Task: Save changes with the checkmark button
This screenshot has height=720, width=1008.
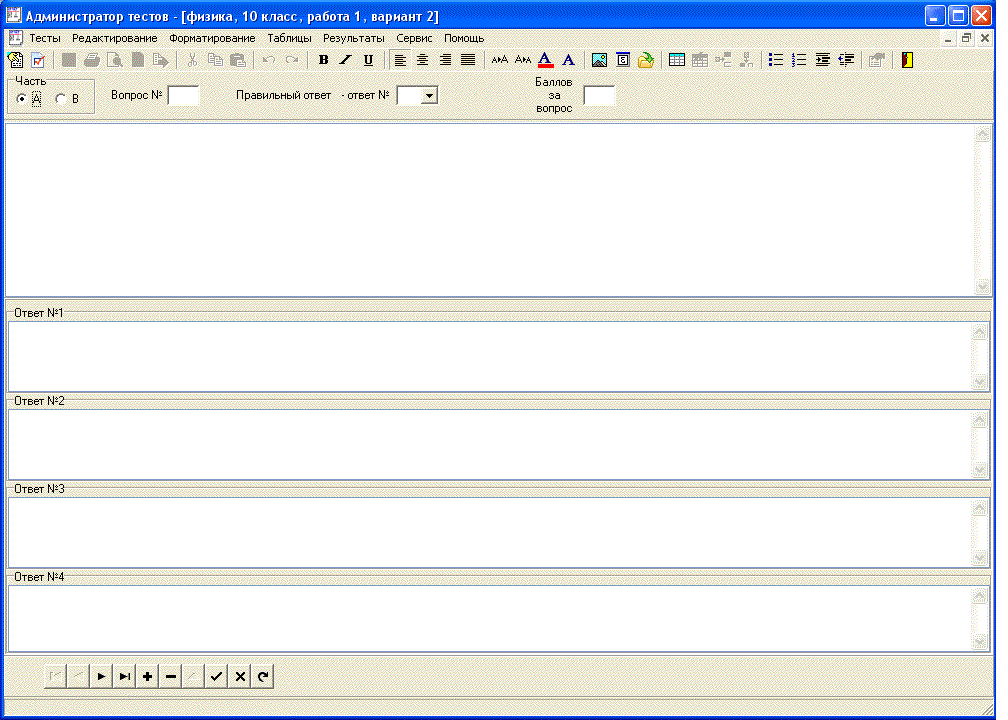Action: pos(216,677)
